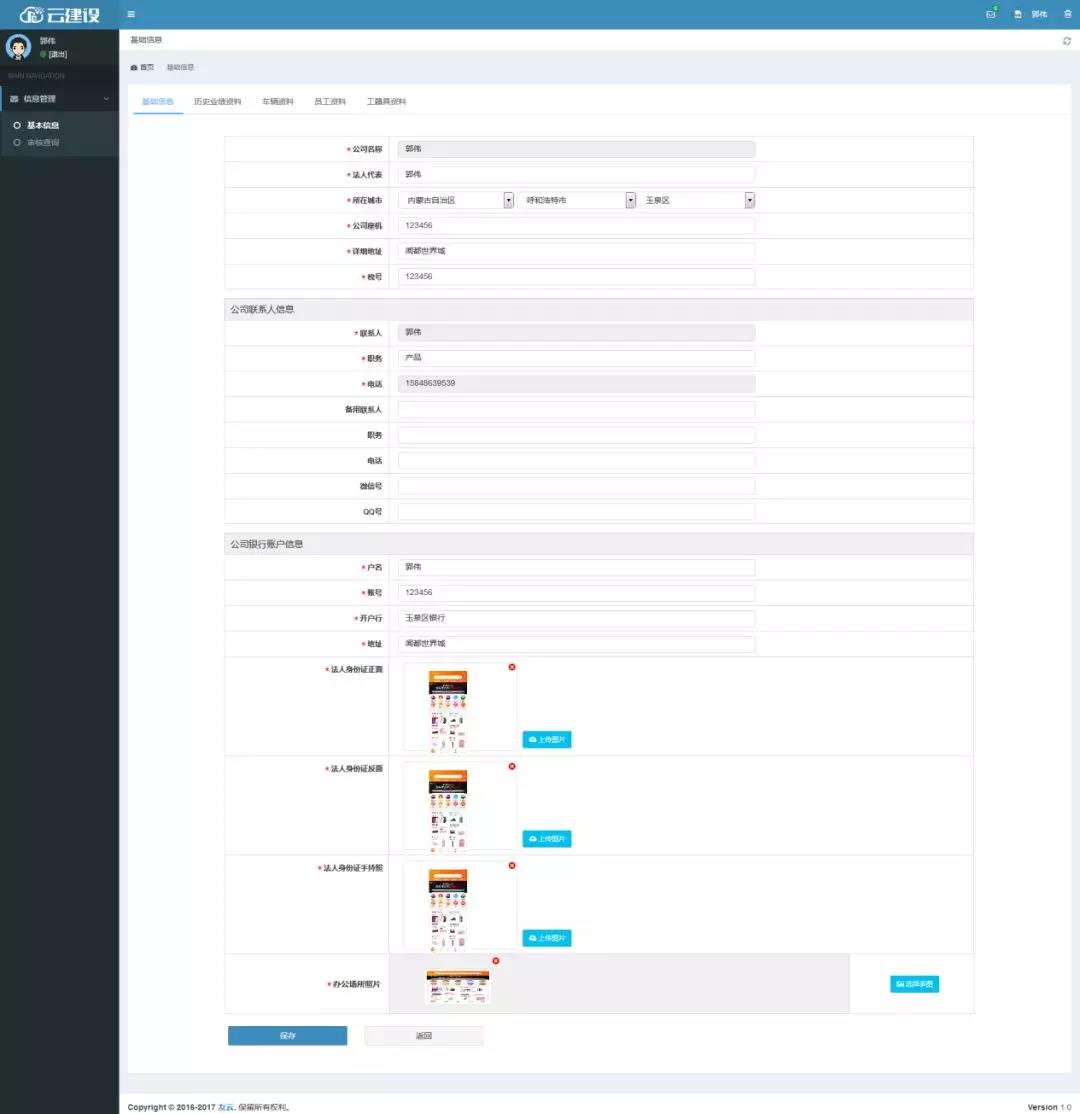Open the district dropdown showing 玉泉区

pos(696,200)
